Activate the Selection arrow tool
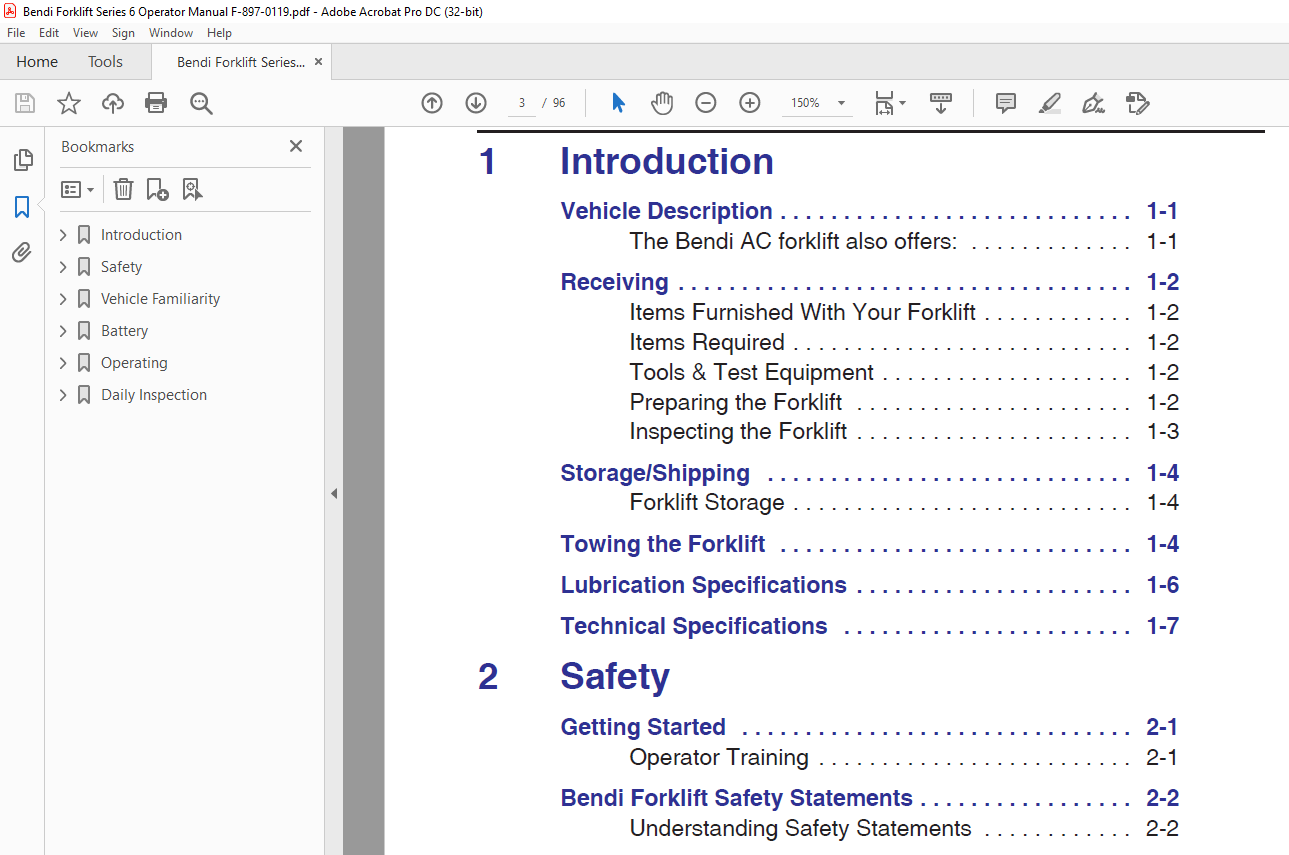 (618, 103)
